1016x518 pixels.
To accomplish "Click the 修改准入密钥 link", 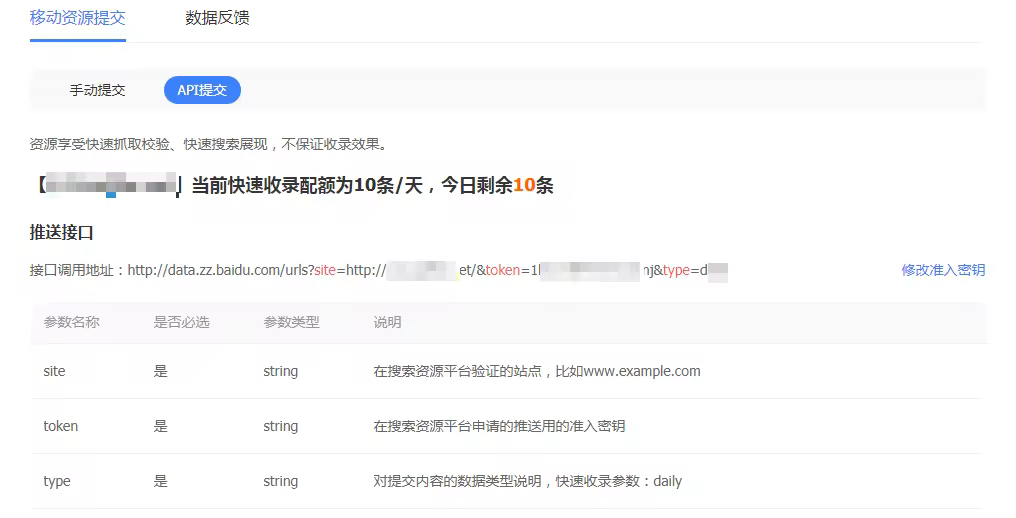I will pyautogui.click(x=943, y=270).
